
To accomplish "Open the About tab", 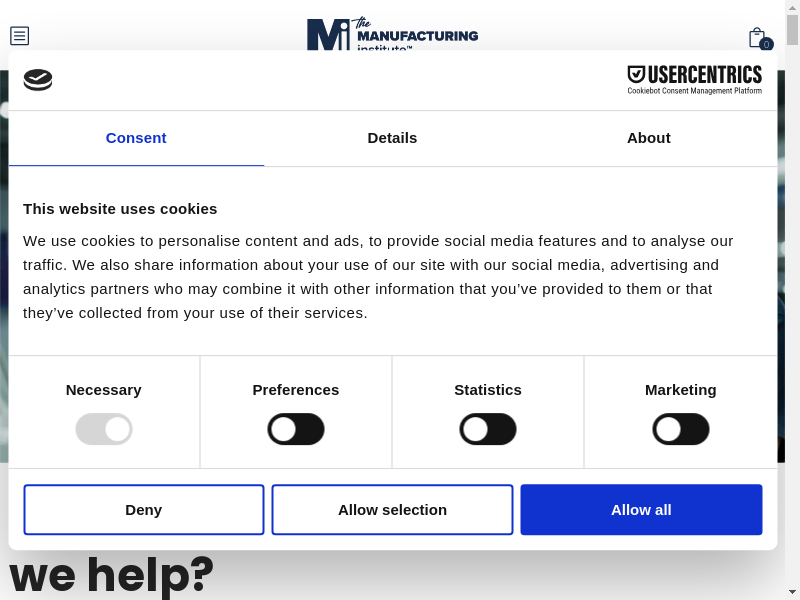I will click(x=649, y=138).
